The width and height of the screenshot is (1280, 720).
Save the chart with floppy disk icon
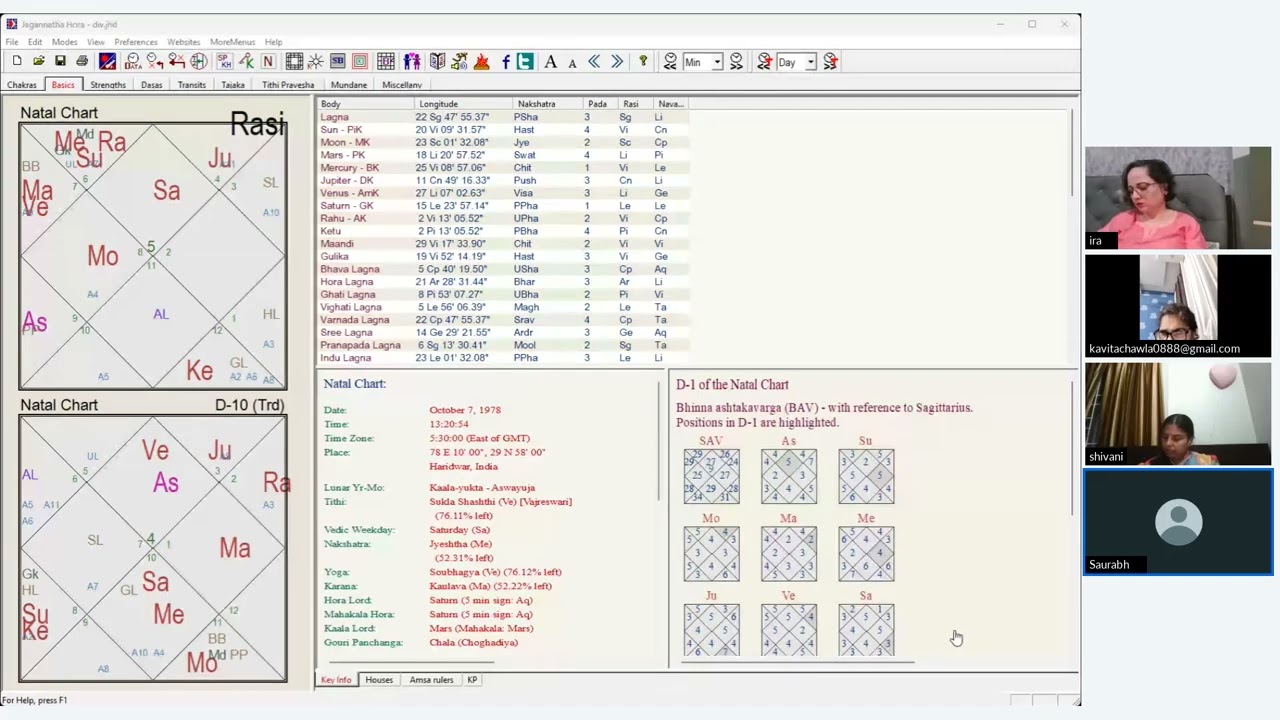pos(60,62)
